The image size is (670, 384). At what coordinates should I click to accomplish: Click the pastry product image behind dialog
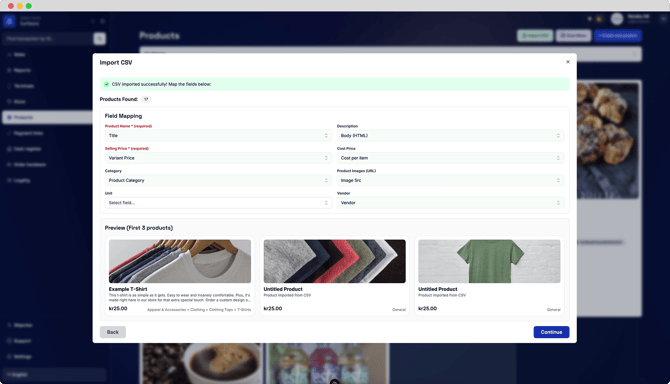click(608, 141)
